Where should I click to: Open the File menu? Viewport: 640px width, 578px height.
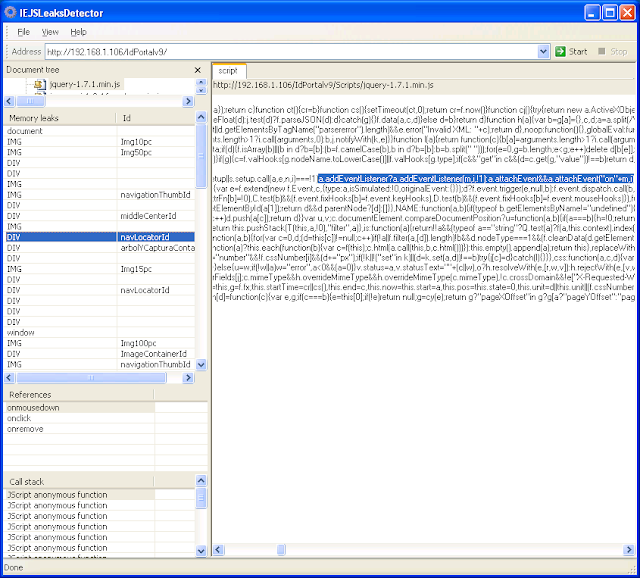(x=23, y=32)
